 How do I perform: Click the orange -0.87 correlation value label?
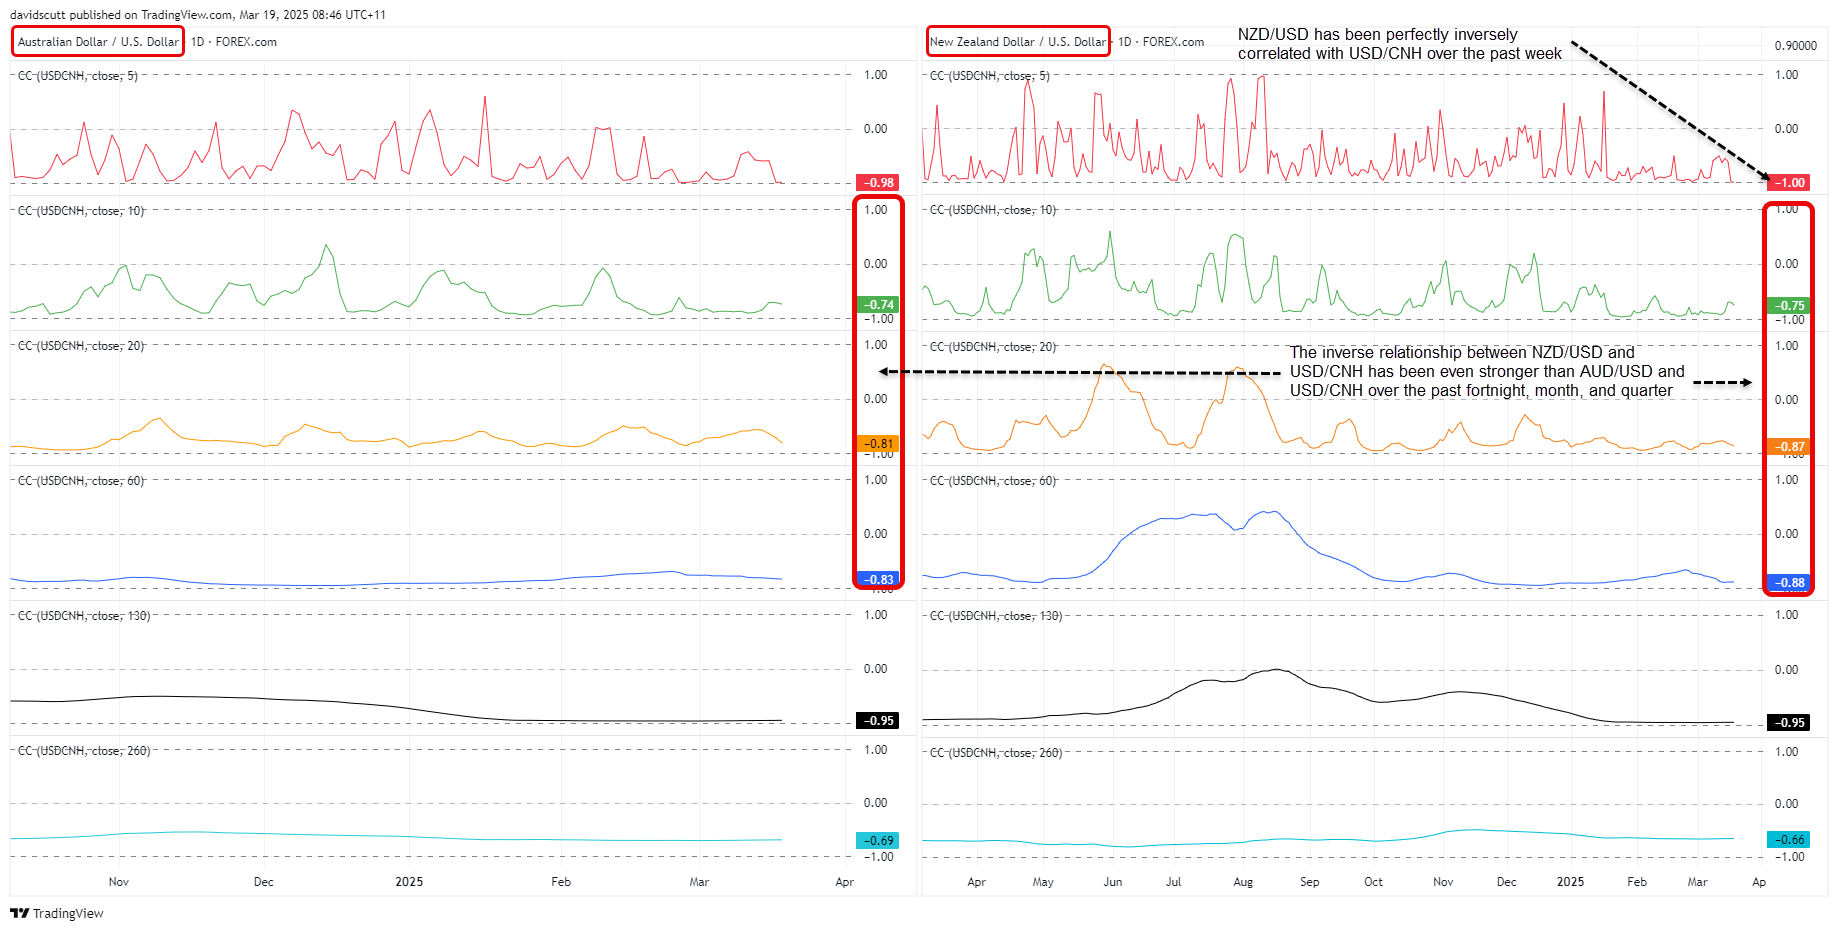(x=1788, y=447)
